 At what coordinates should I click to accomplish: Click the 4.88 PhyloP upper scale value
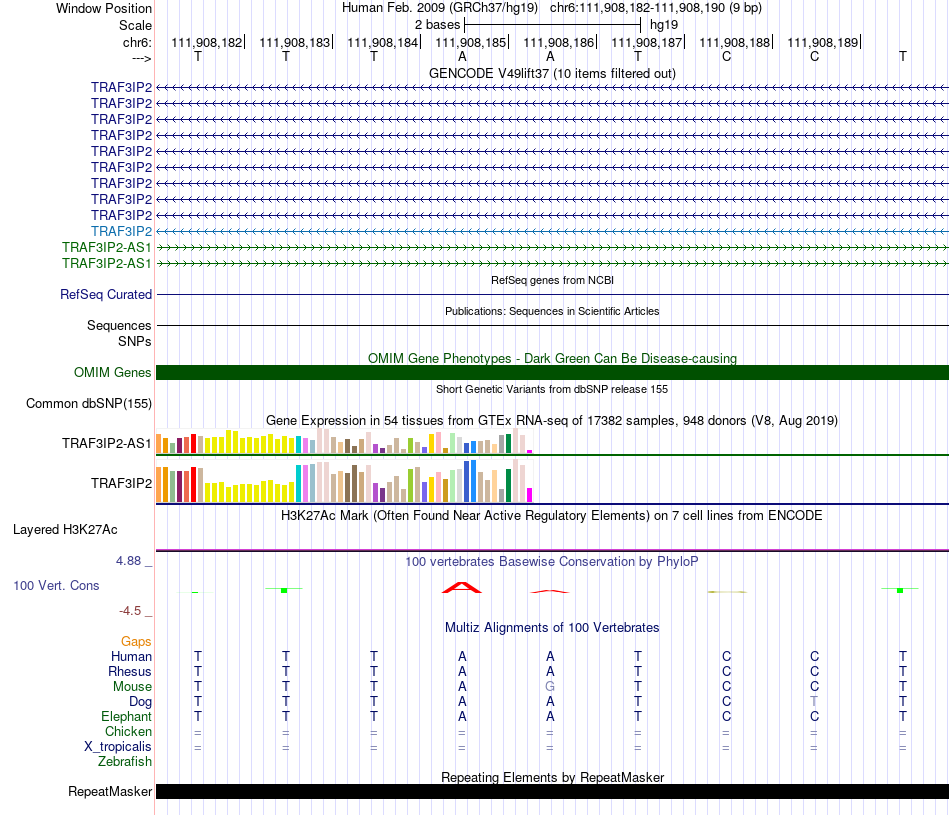tap(128, 561)
